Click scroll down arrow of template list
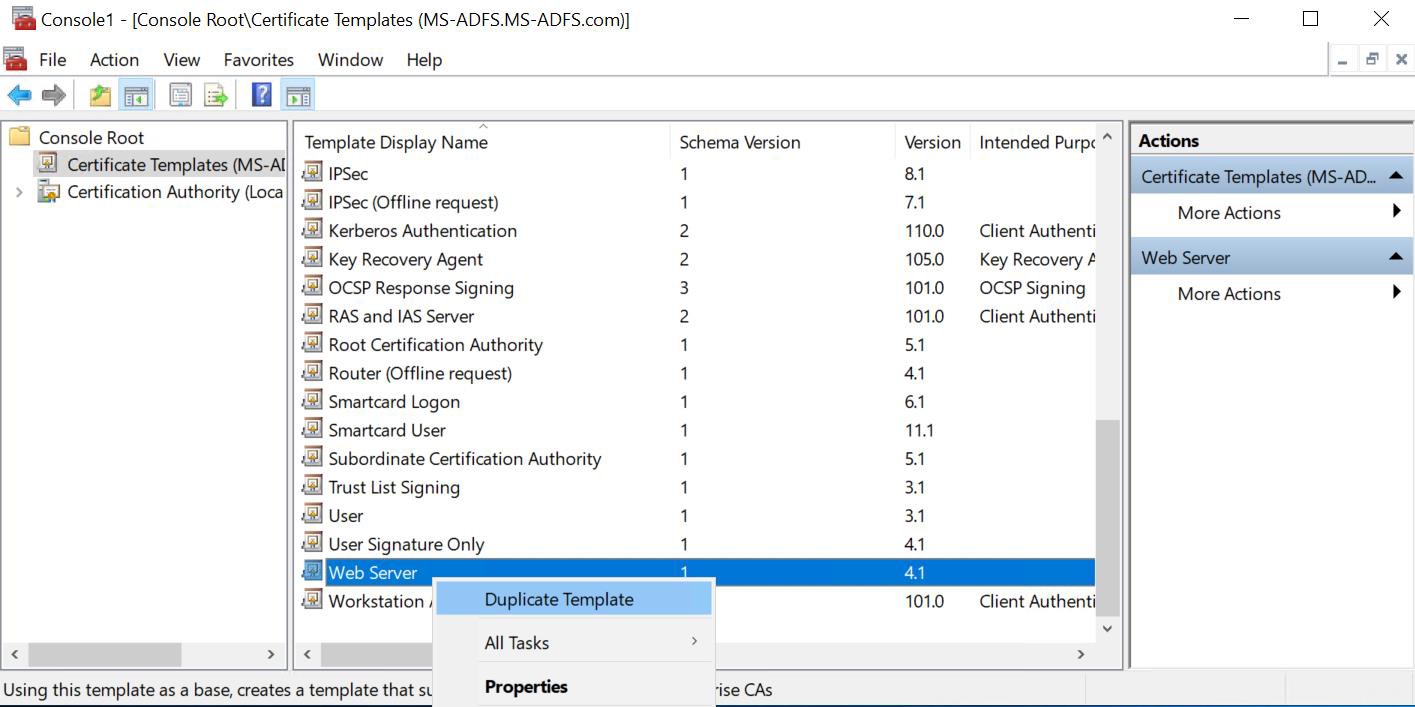The height and width of the screenshot is (707, 1415). 1107,629
